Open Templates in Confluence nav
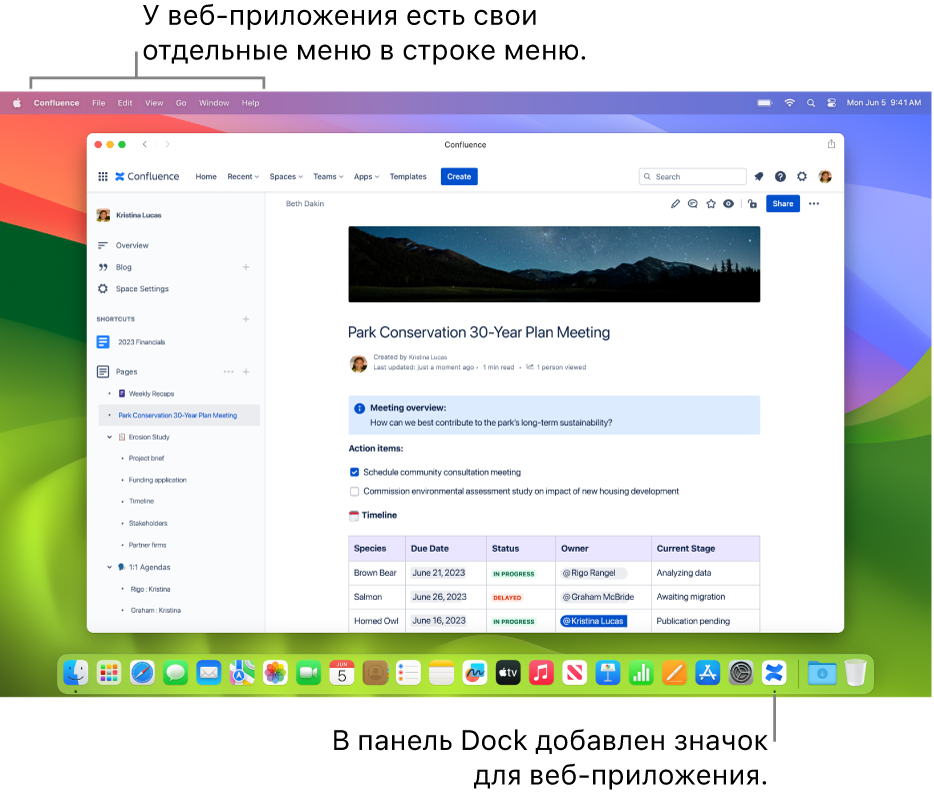The image size is (934, 801). click(408, 176)
